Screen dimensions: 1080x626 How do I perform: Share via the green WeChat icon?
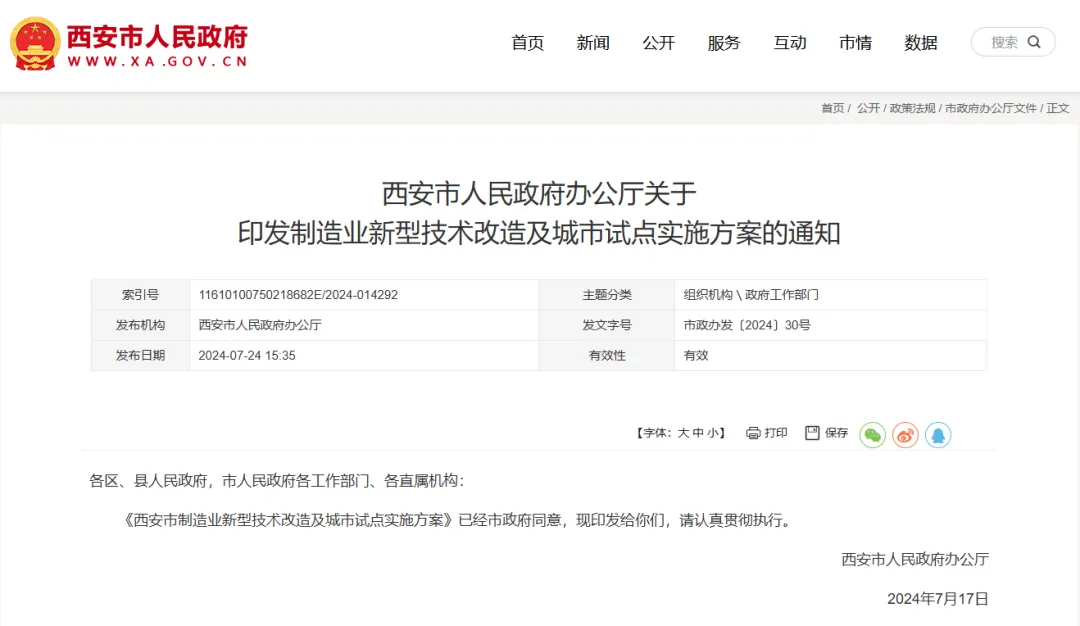click(872, 435)
